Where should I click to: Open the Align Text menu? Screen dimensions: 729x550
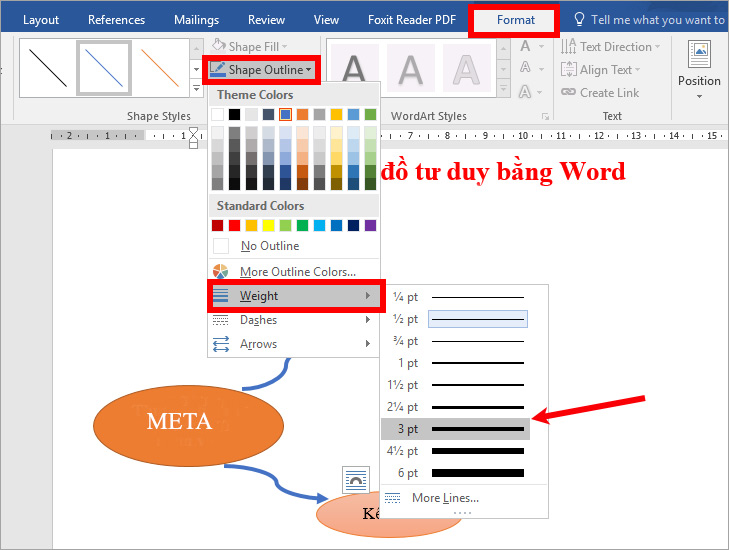(605, 70)
